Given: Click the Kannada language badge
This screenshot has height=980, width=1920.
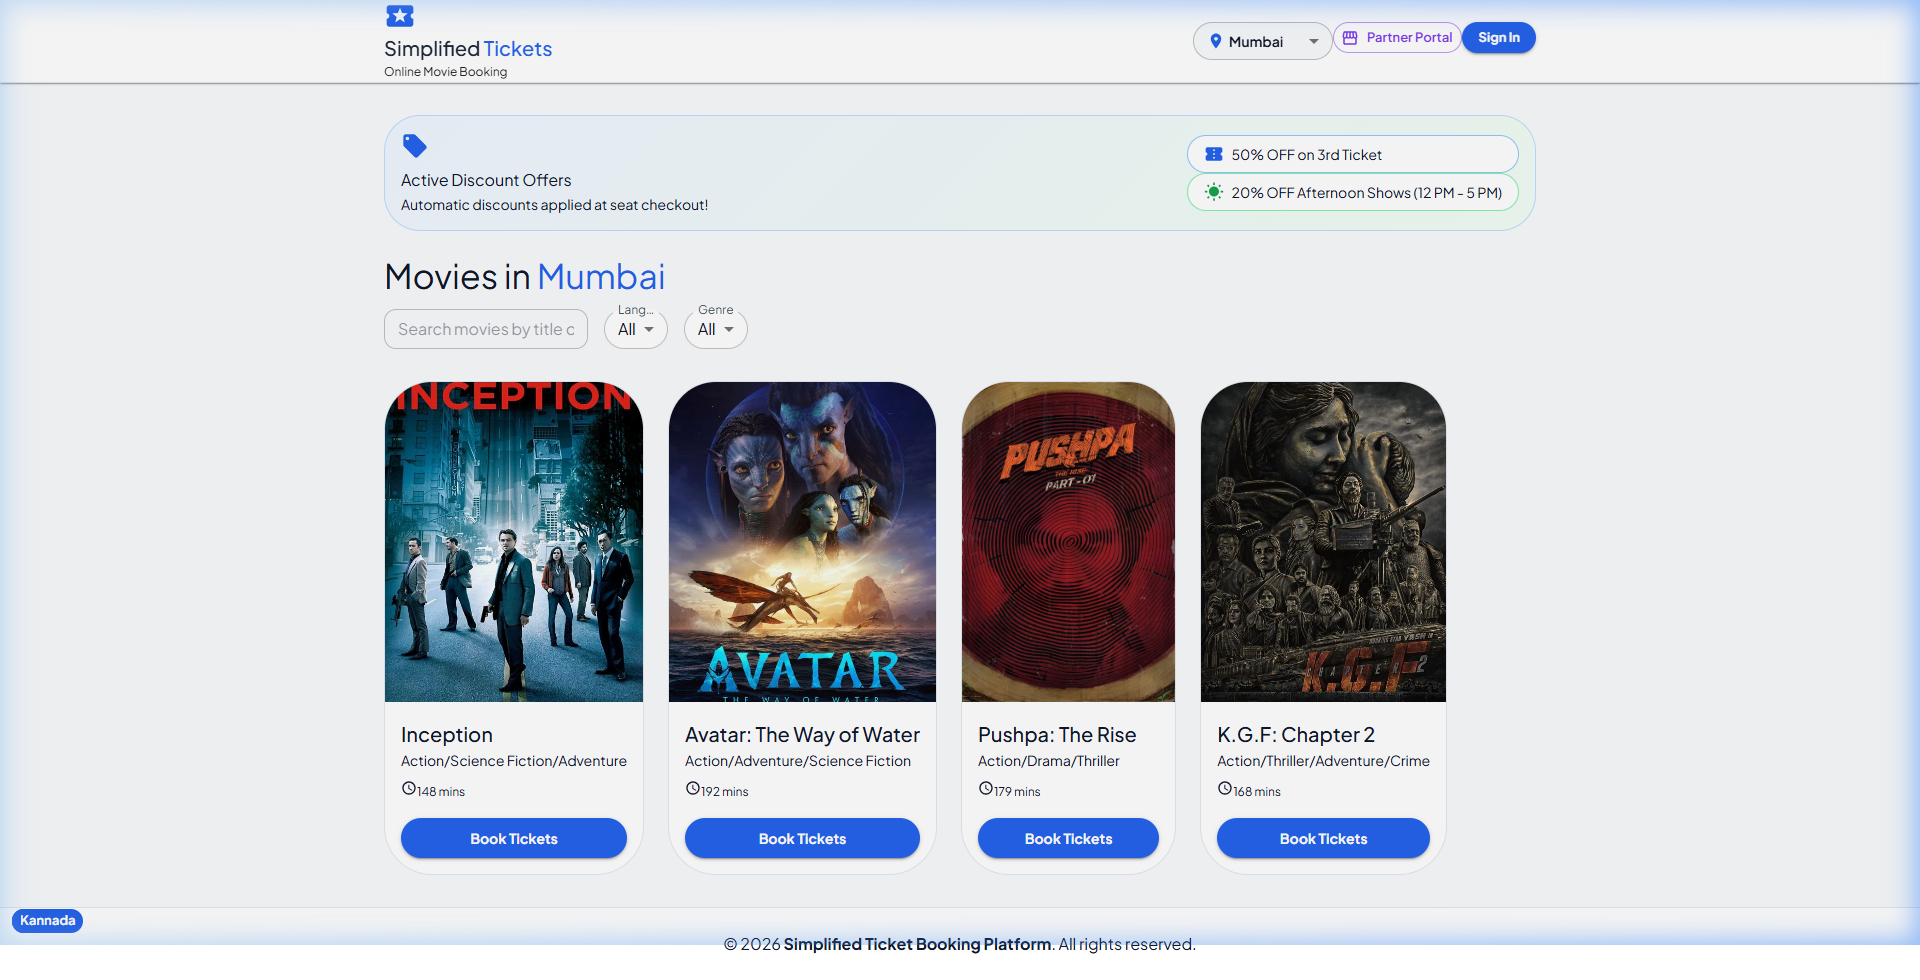Looking at the screenshot, I should pos(47,920).
